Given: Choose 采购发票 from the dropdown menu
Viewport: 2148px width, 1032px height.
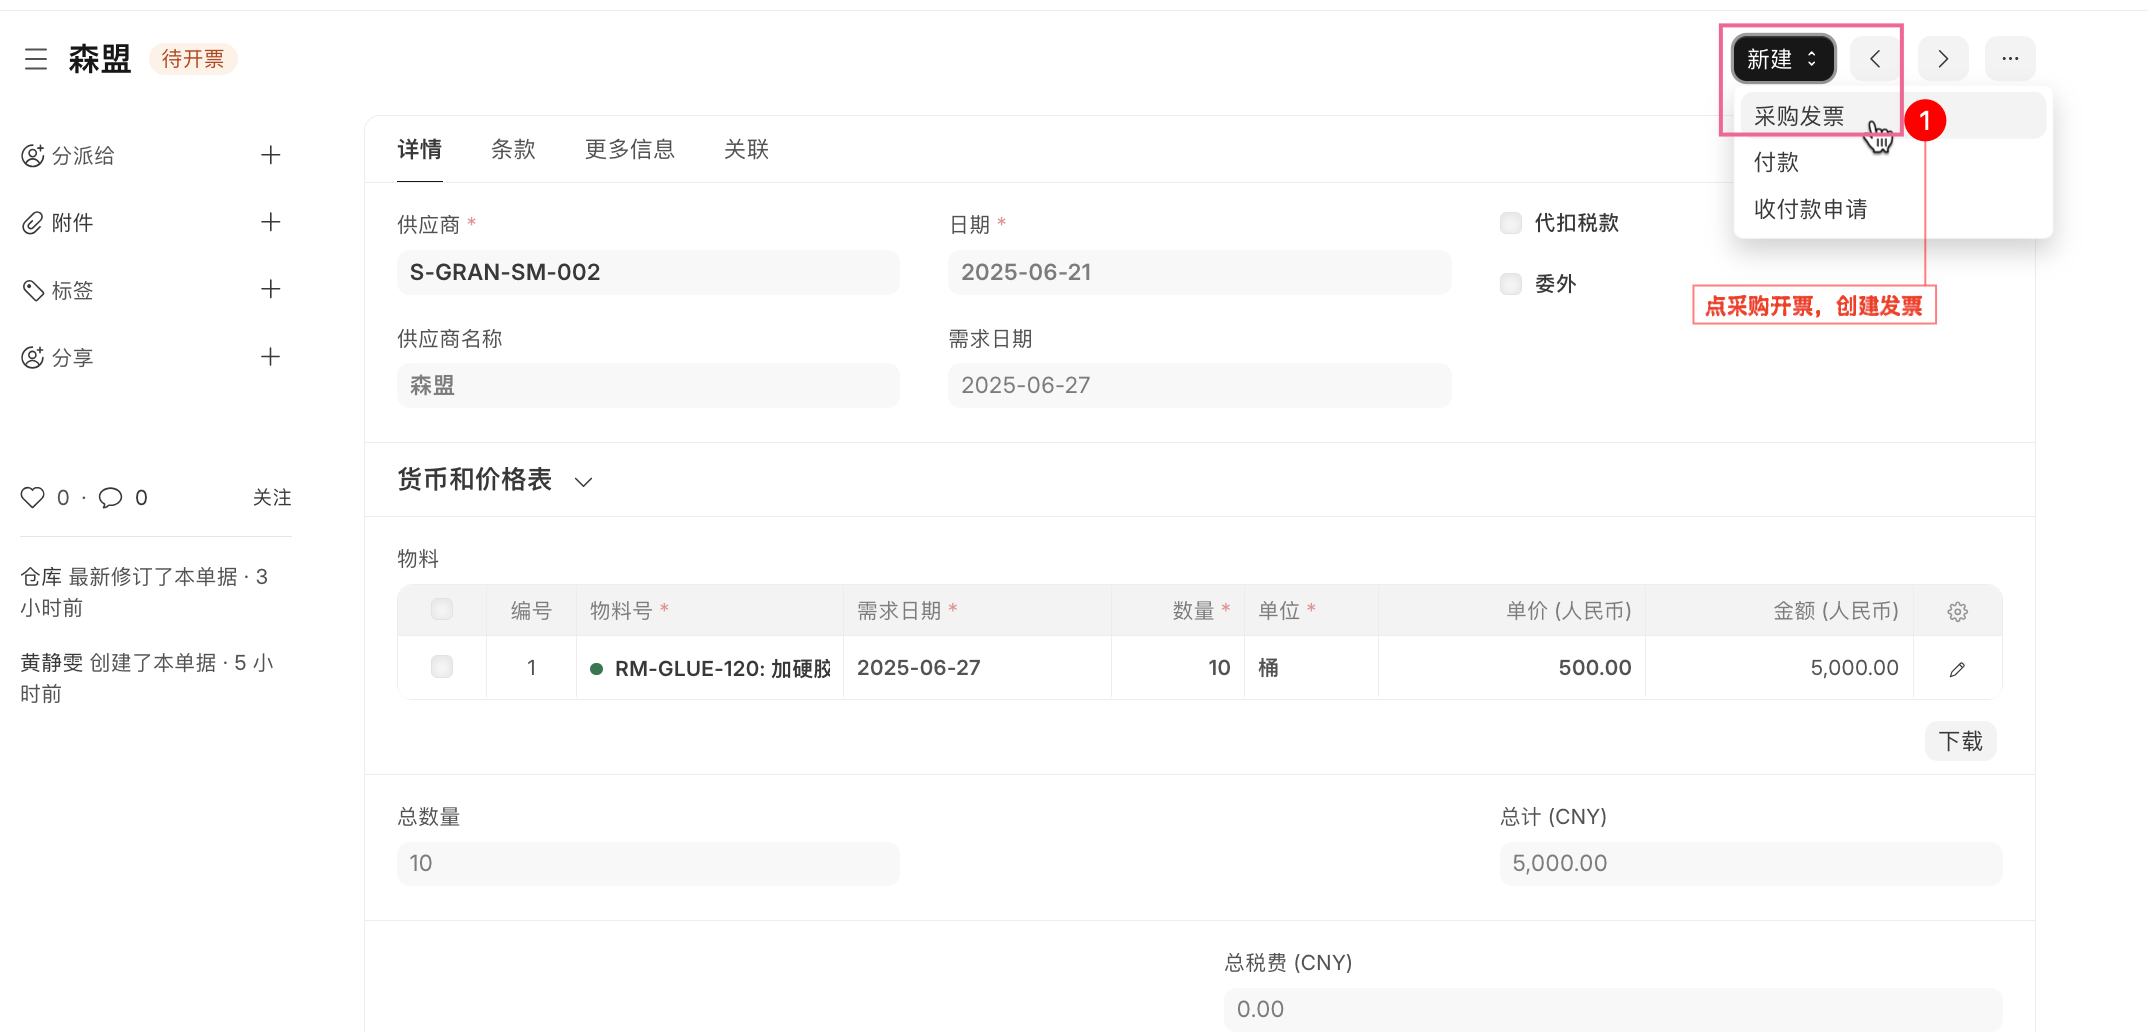Looking at the screenshot, I should pyautogui.click(x=1799, y=116).
